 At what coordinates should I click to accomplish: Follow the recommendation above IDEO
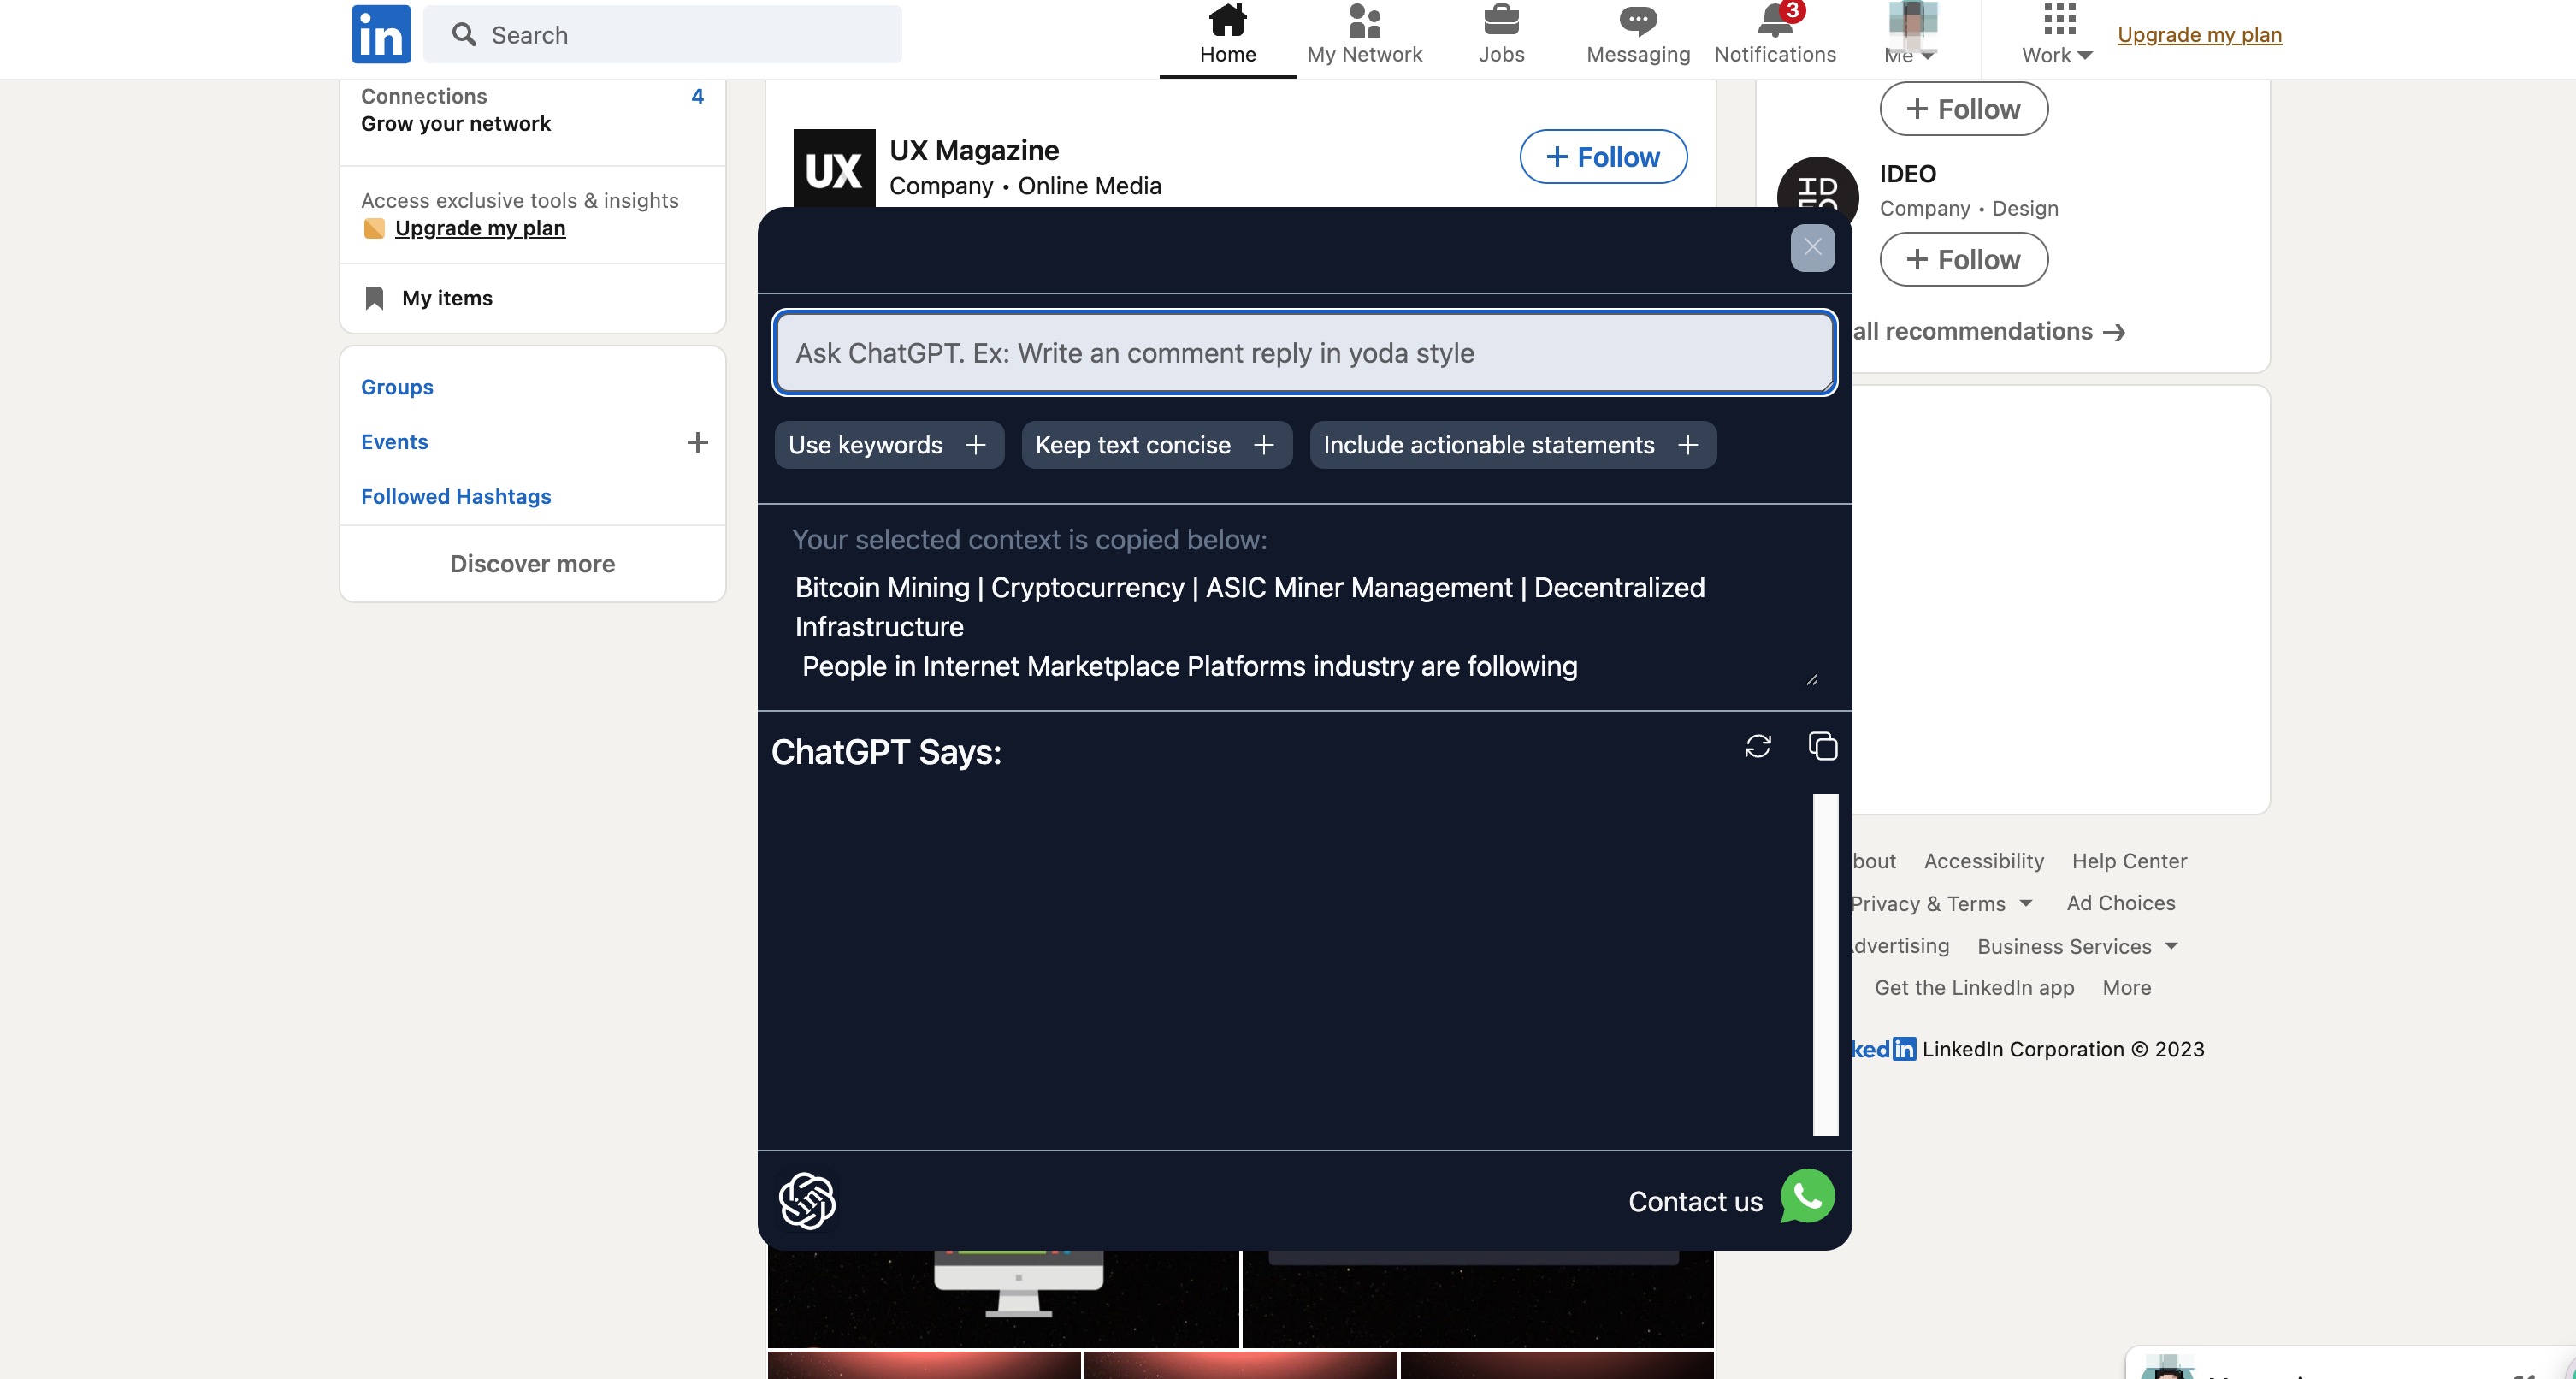[x=1963, y=109]
